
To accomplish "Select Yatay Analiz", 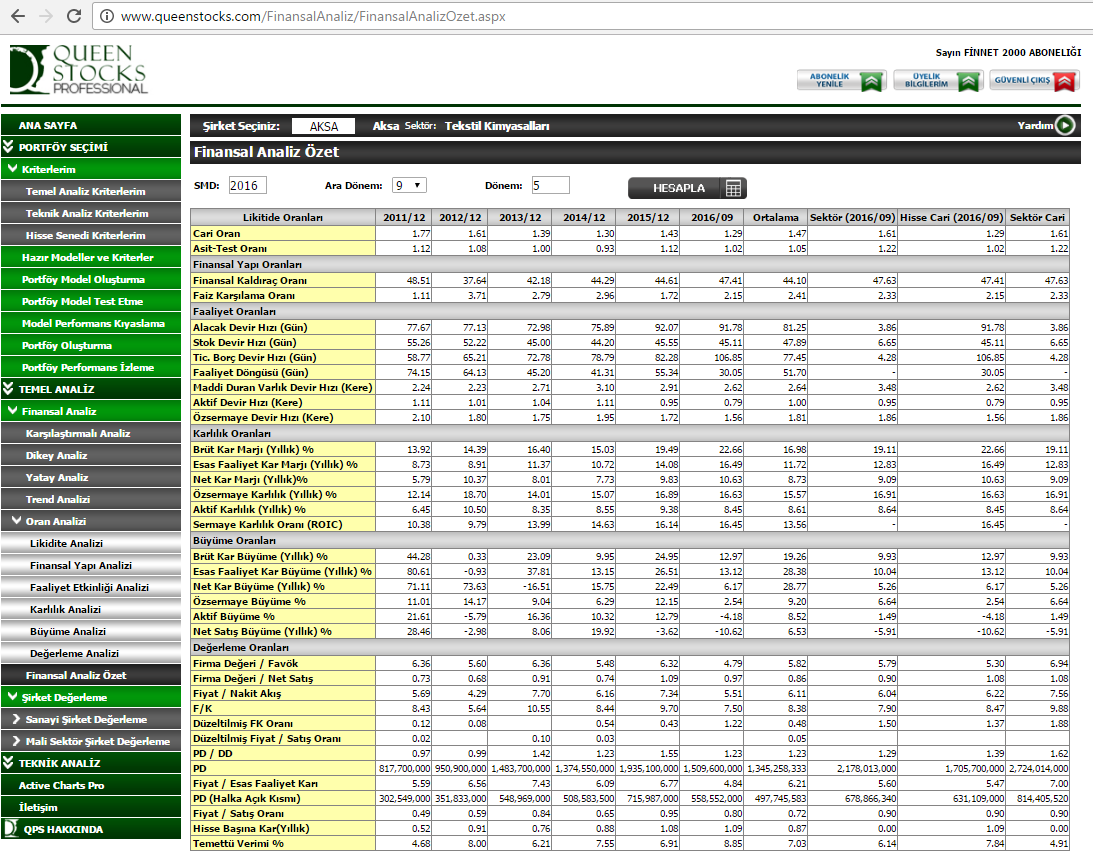I will pos(91,477).
